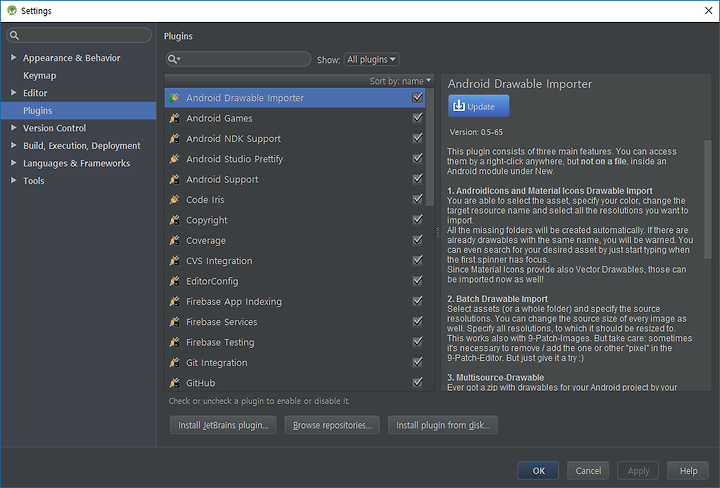Click the Cancel button

click(588, 471)
